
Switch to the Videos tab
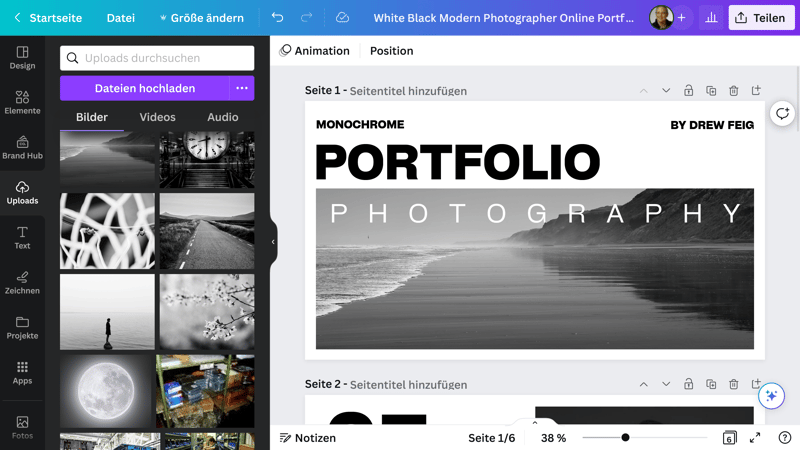(157, 117)
